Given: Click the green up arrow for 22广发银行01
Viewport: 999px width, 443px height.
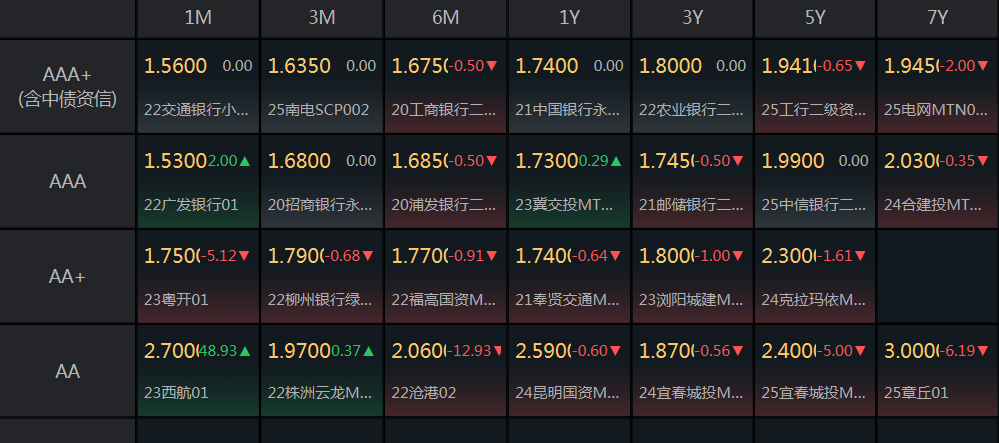Looking at the screenshot, I should (x=245, y=161).
